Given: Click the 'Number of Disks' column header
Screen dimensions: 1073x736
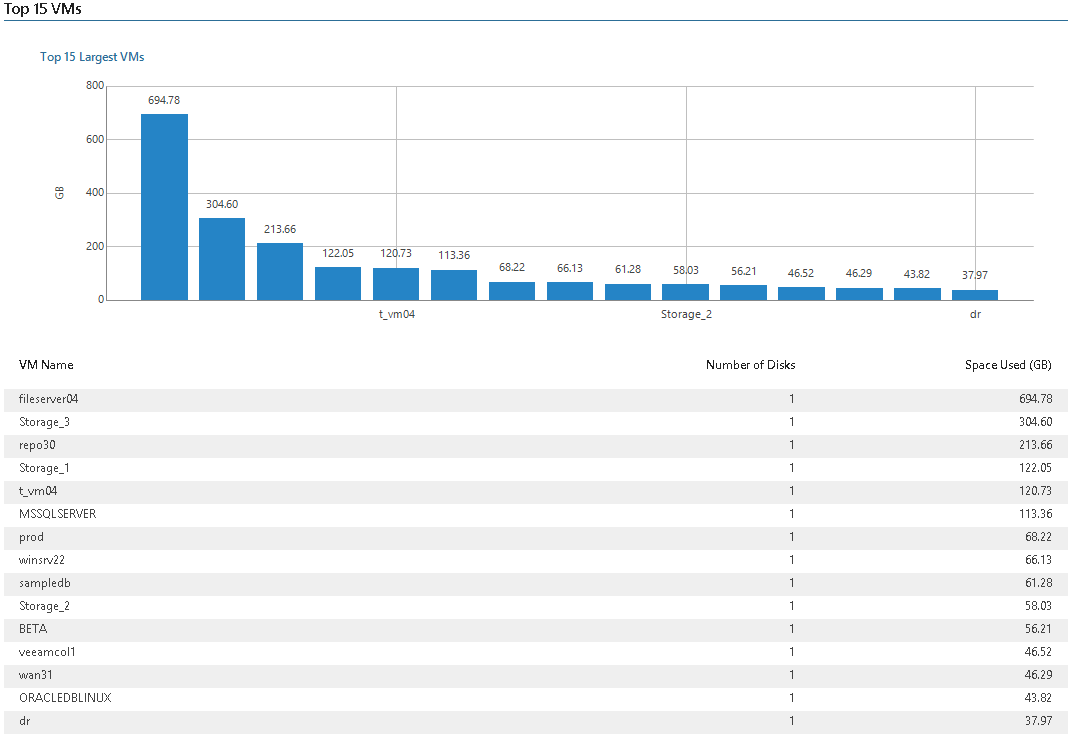Looking at the screenshot, I should [x=751, y=365].
